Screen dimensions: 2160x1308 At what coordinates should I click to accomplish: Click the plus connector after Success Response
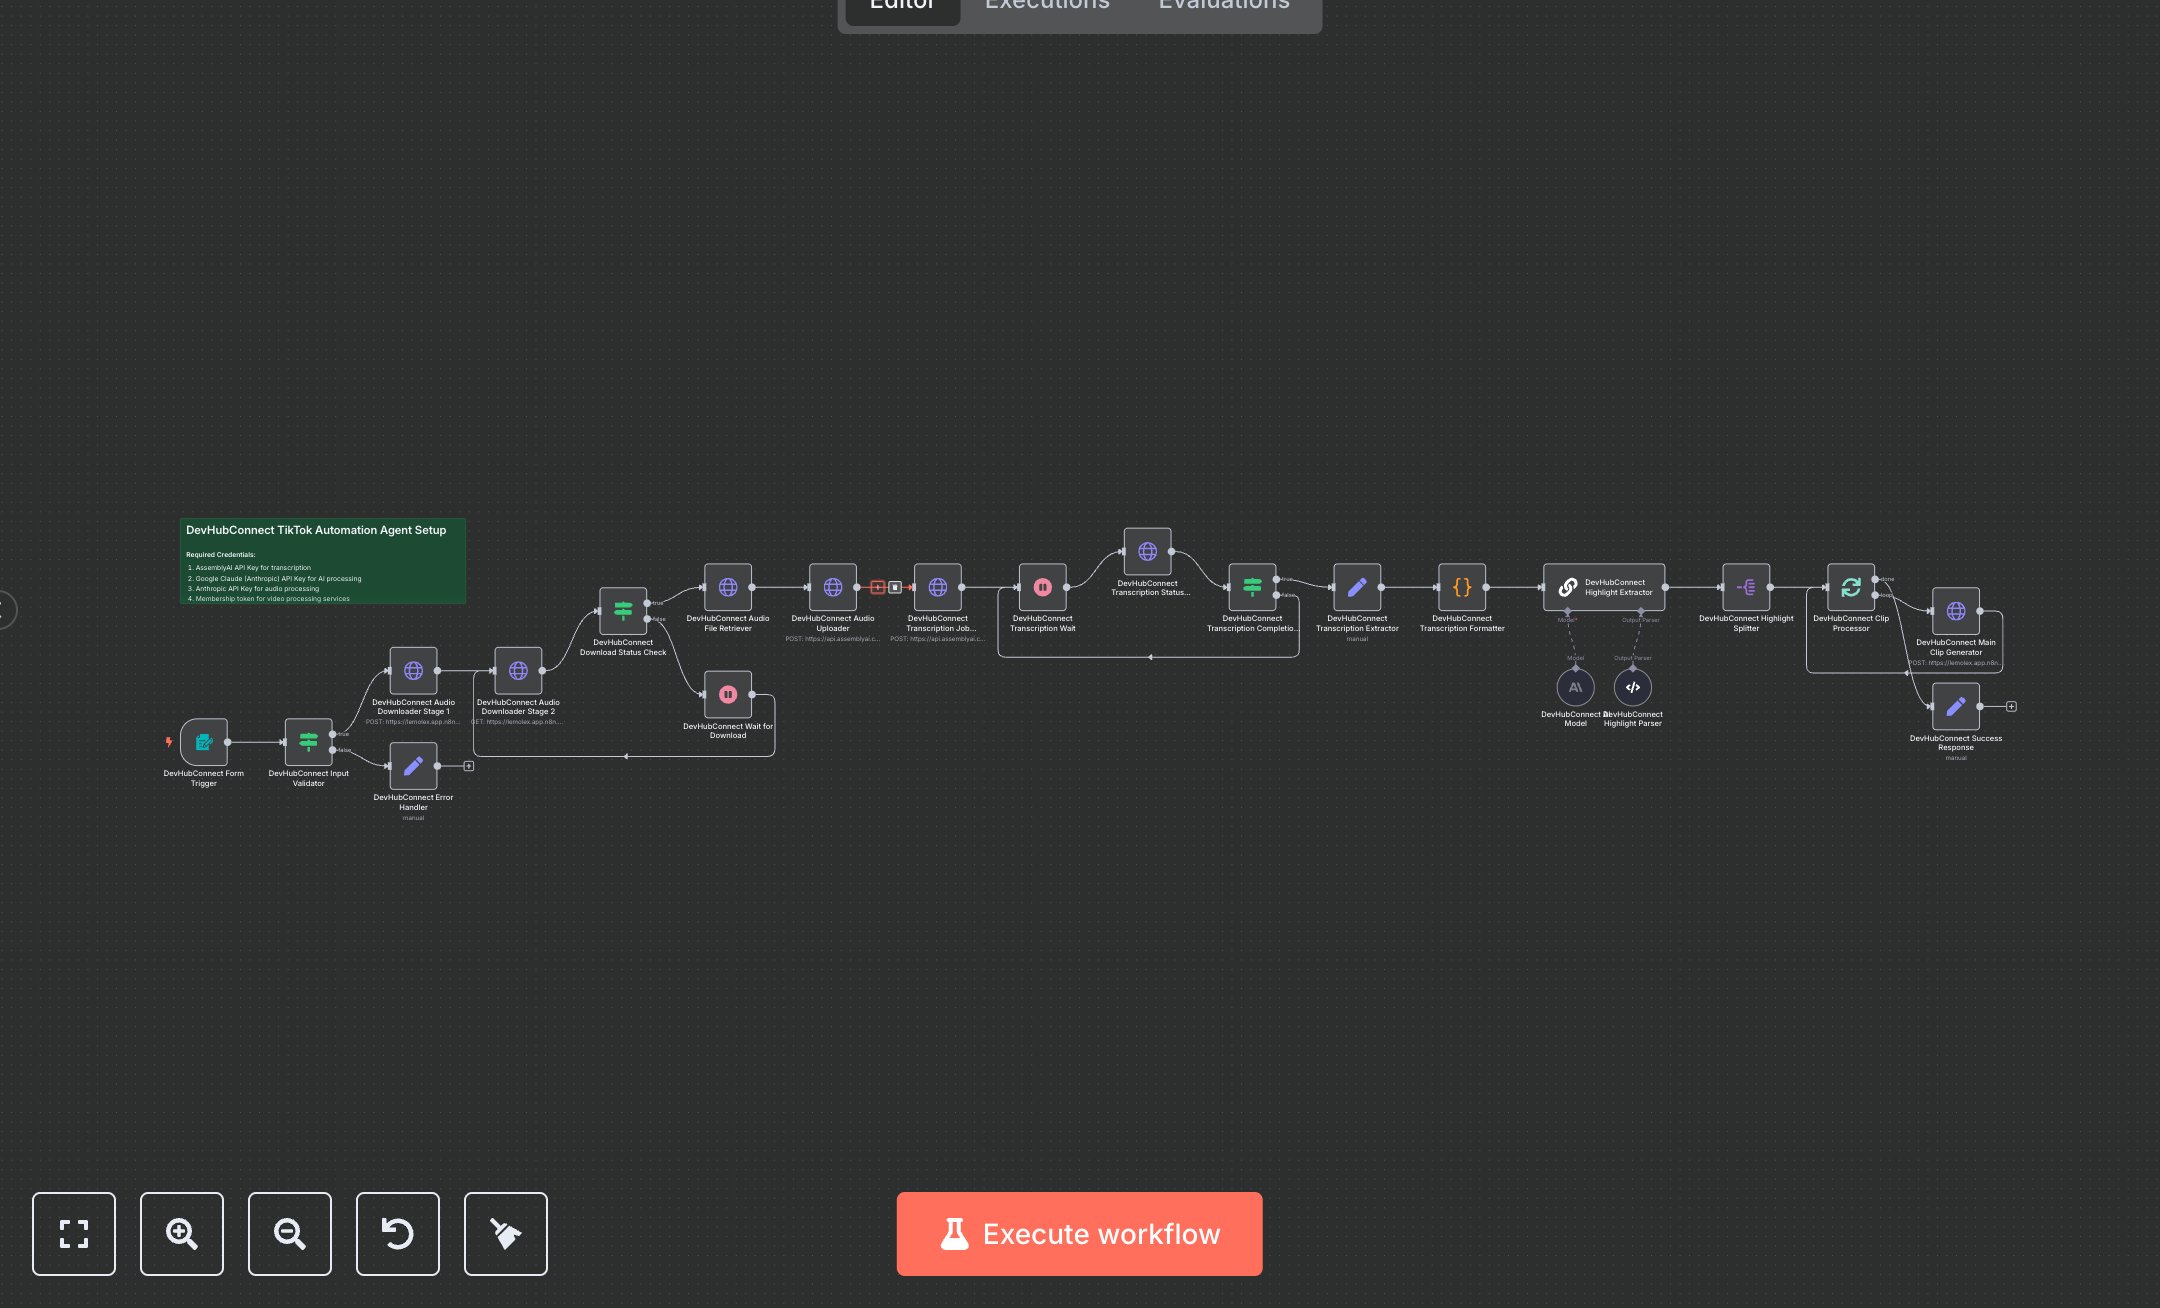point(2011,706)
